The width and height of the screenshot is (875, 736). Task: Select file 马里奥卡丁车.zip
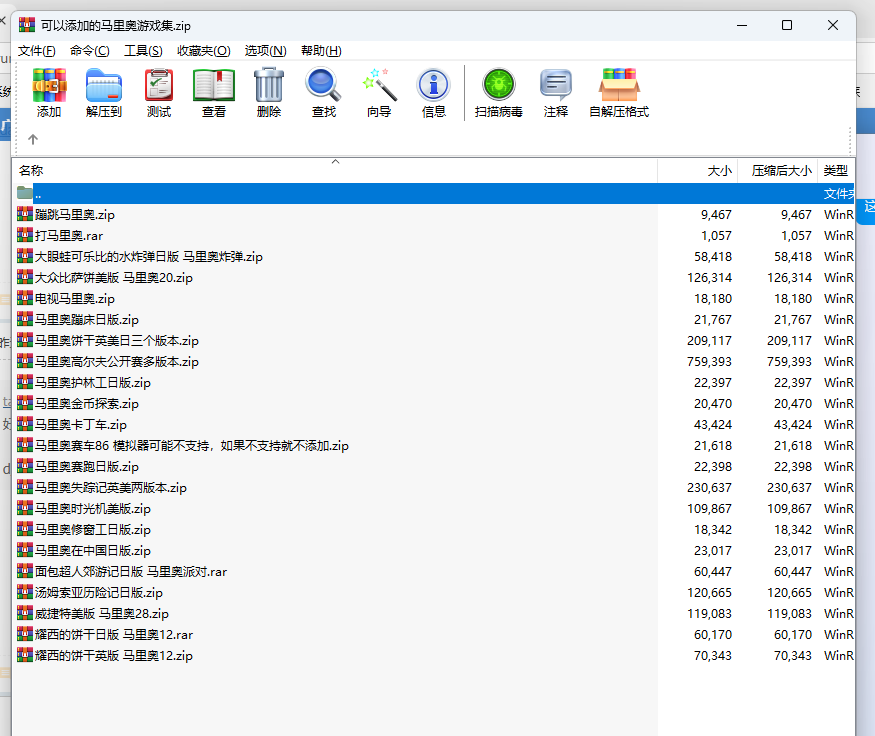pos(81,425)
